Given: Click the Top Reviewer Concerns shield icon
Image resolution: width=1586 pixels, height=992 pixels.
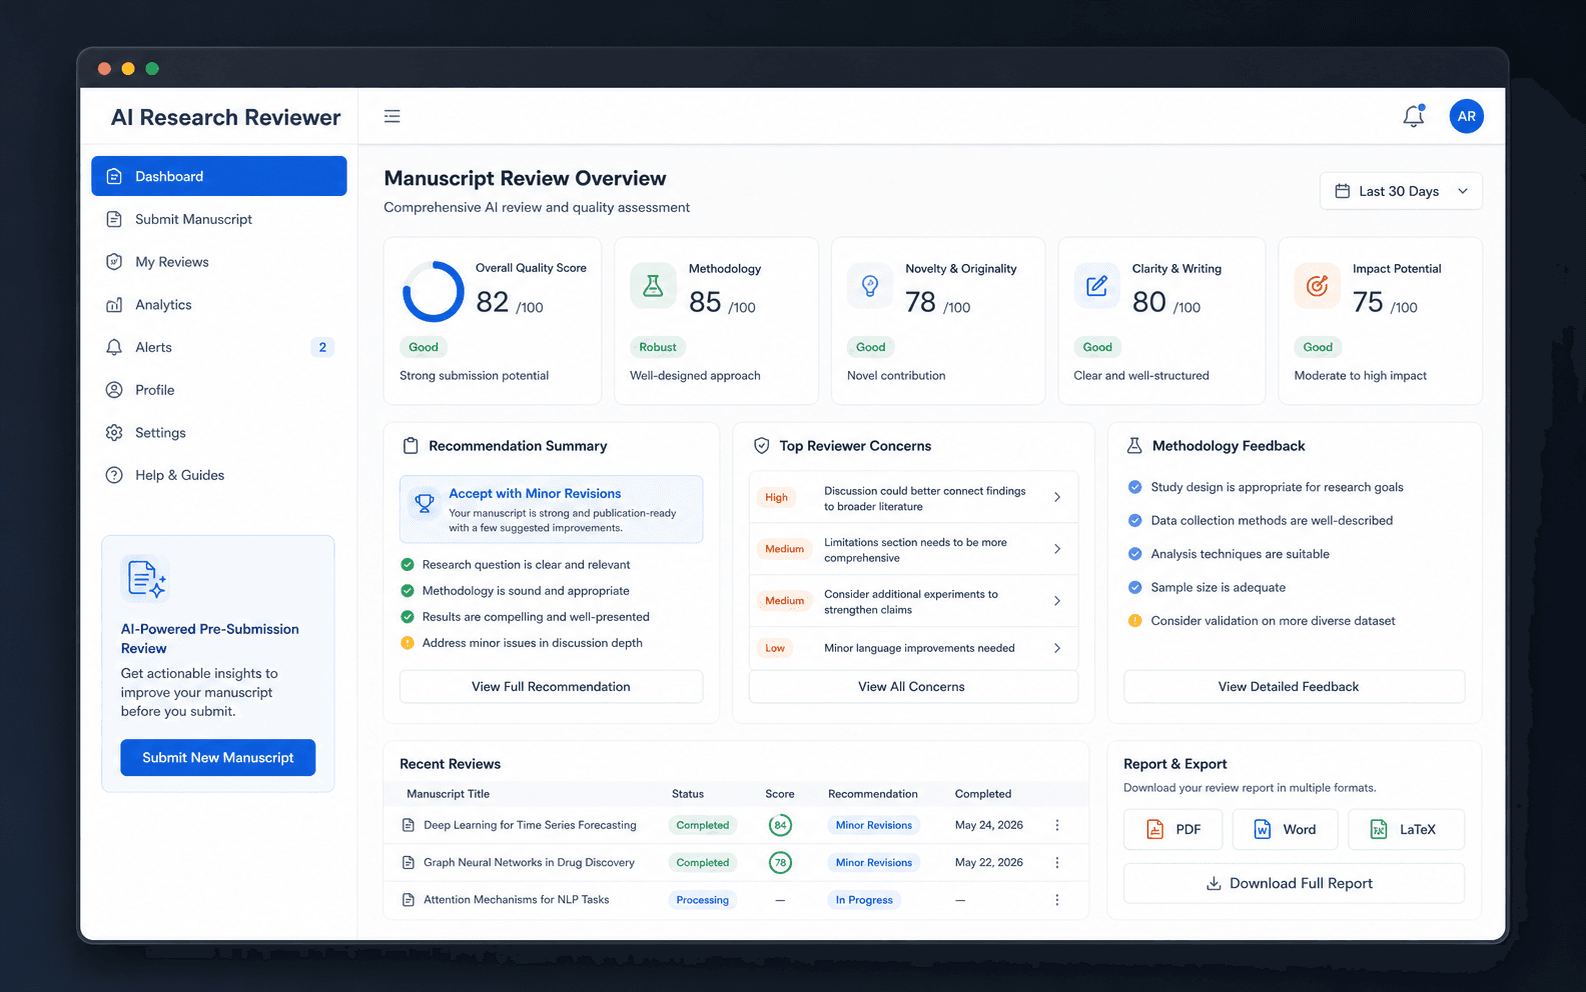Looking at the screenshot, I should coord(761,446).
